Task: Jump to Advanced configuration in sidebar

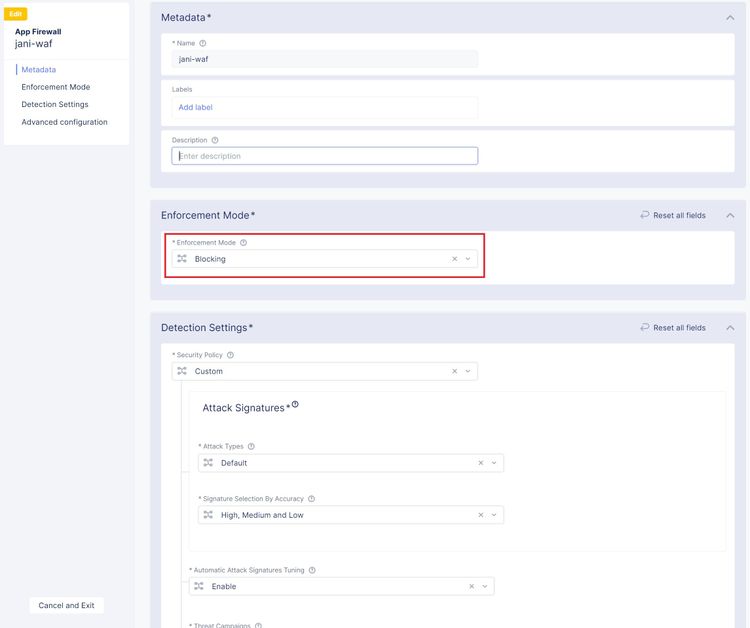Action: 64,122
